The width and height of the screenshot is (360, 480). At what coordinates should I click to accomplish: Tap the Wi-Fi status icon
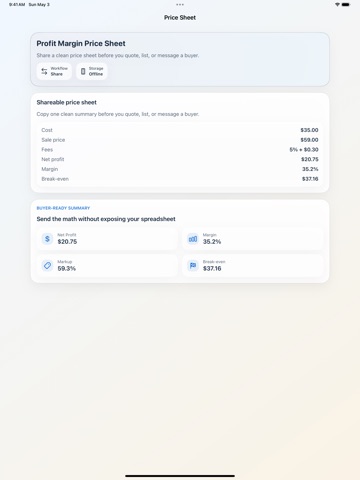[337, 5]
